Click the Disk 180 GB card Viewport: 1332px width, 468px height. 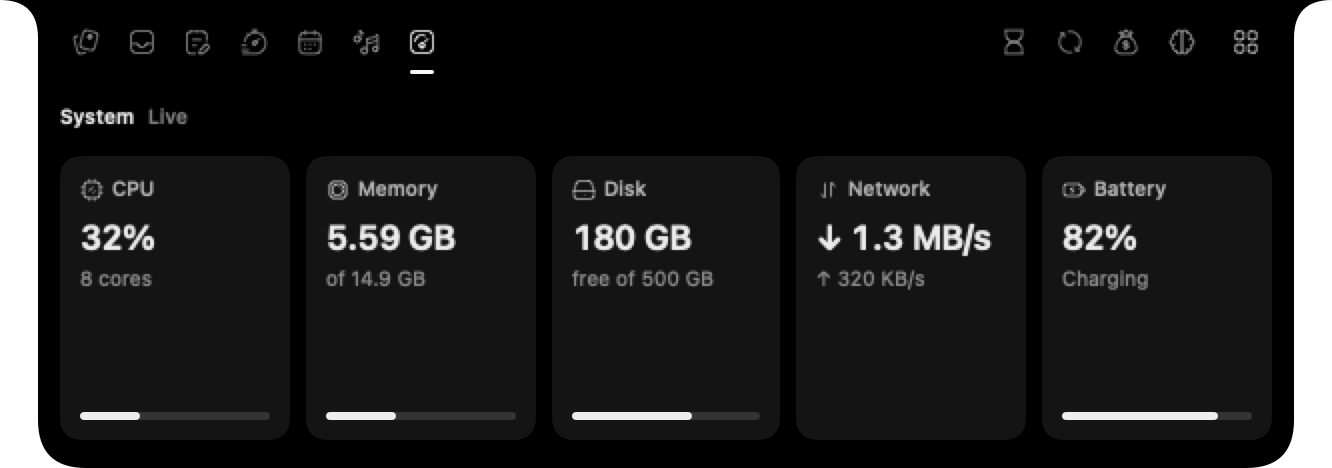[666, 298]
